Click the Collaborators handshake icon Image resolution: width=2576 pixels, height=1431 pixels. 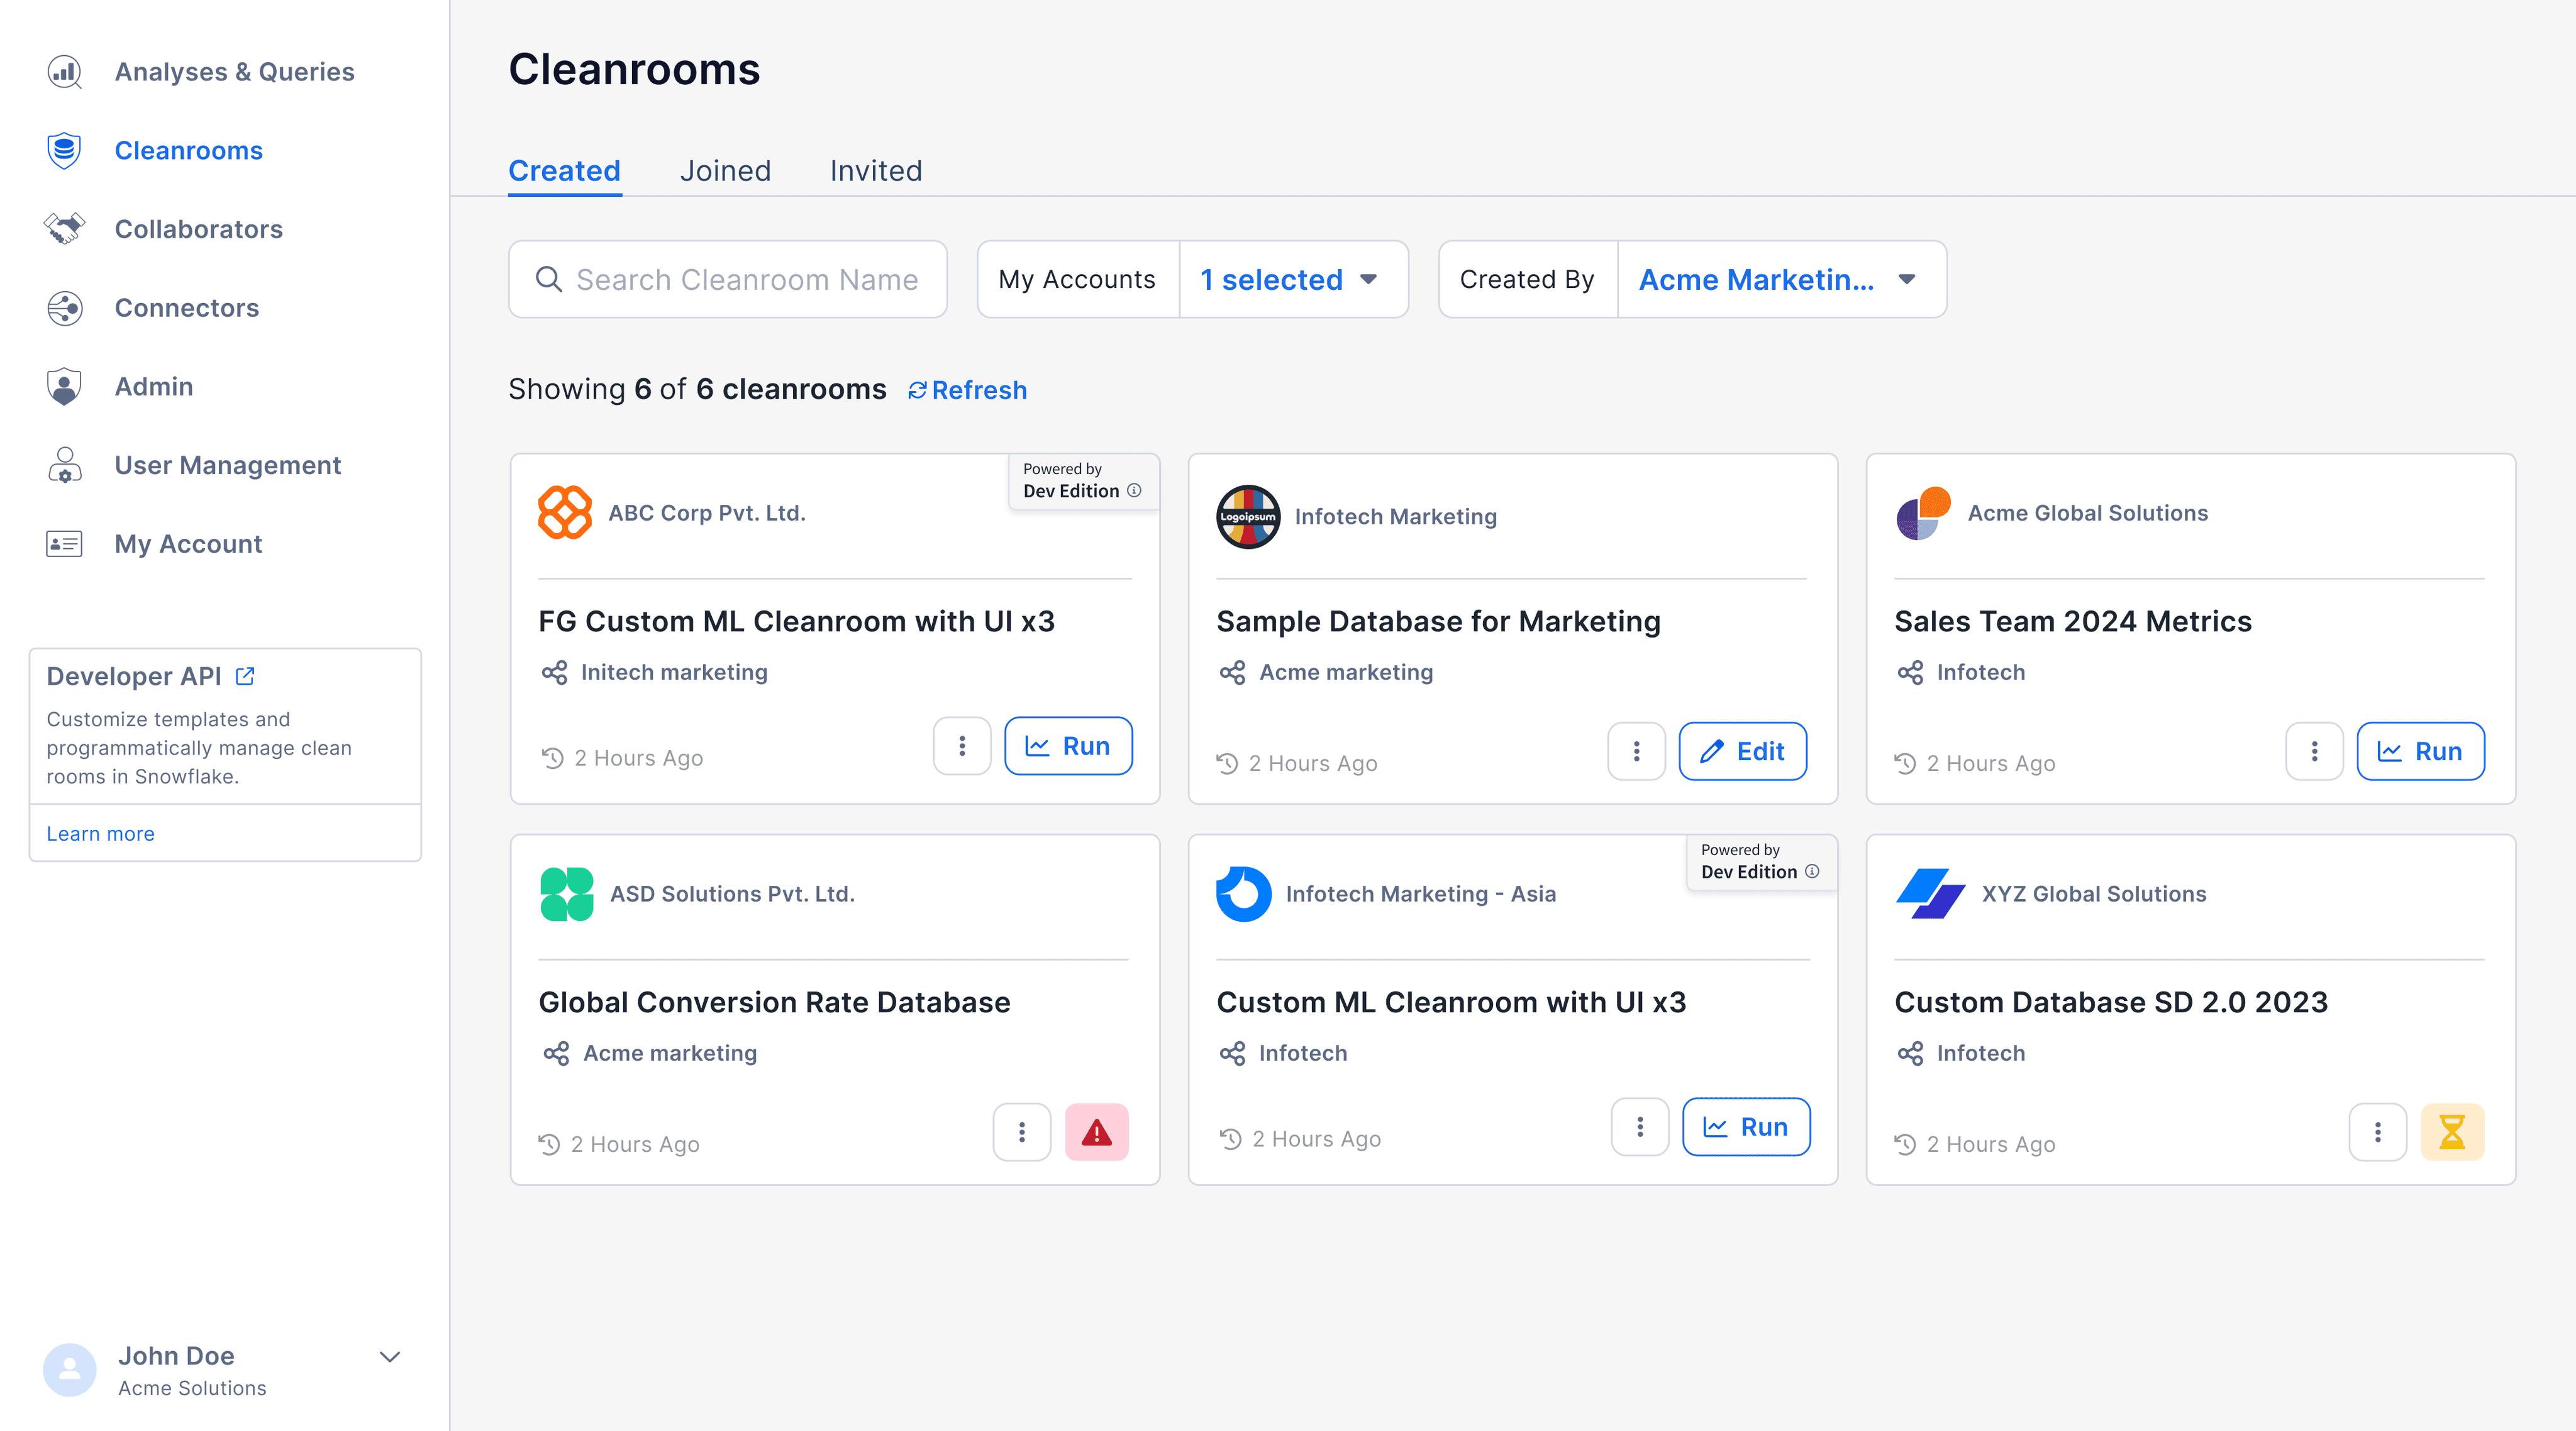click(x=65, y=229)
